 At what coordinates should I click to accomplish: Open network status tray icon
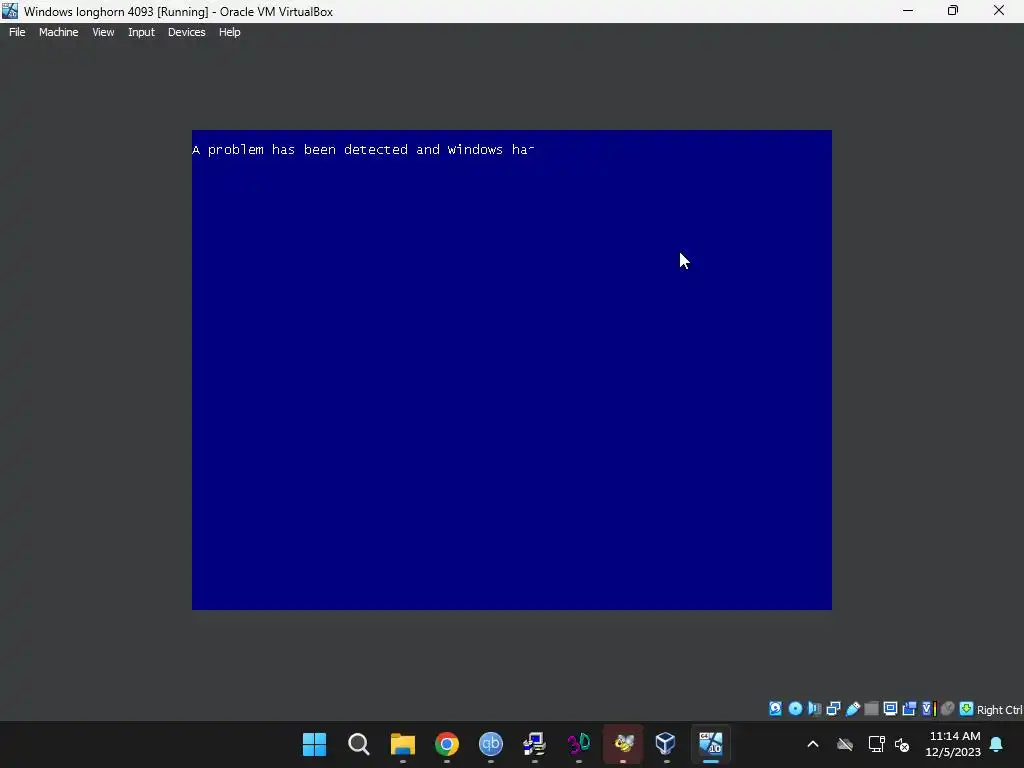click(x=876, y=744)
